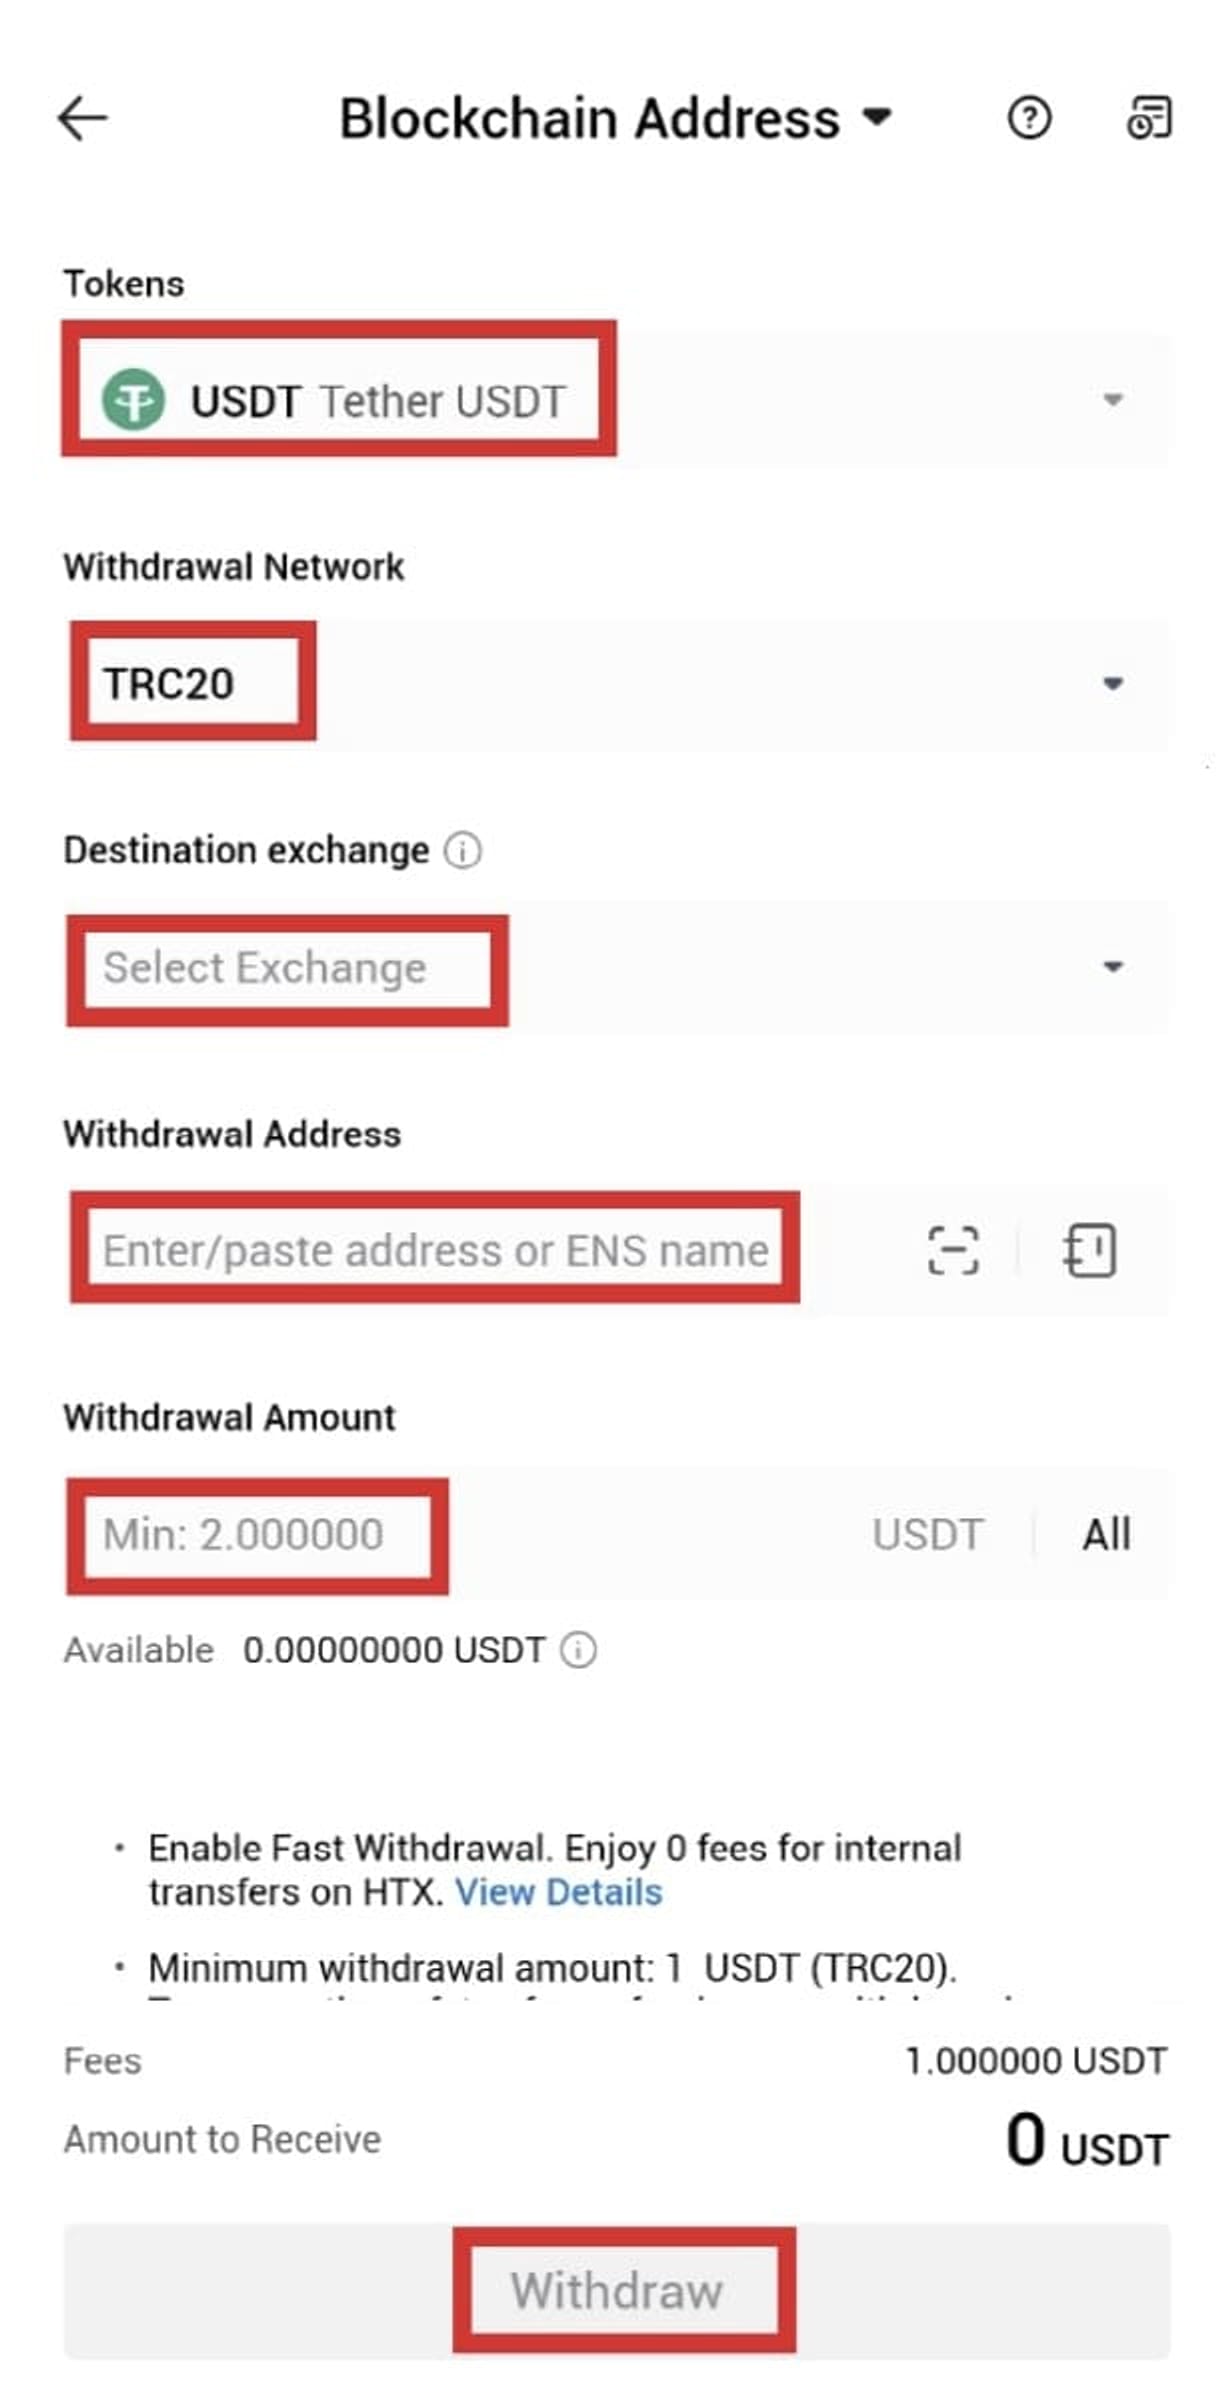Tap info icon next to Available balance
This screenshot has width=1224, height=2408.
578,1650
